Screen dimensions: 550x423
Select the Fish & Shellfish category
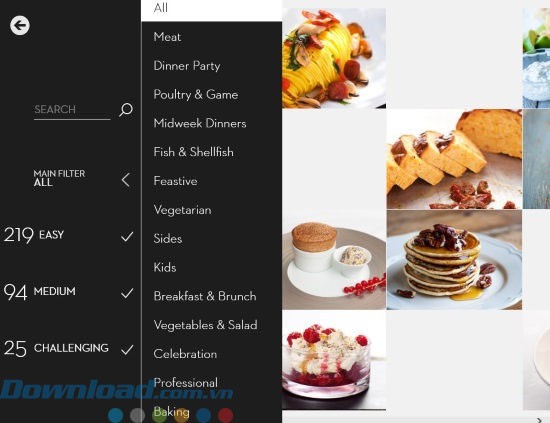pos(193,152)
